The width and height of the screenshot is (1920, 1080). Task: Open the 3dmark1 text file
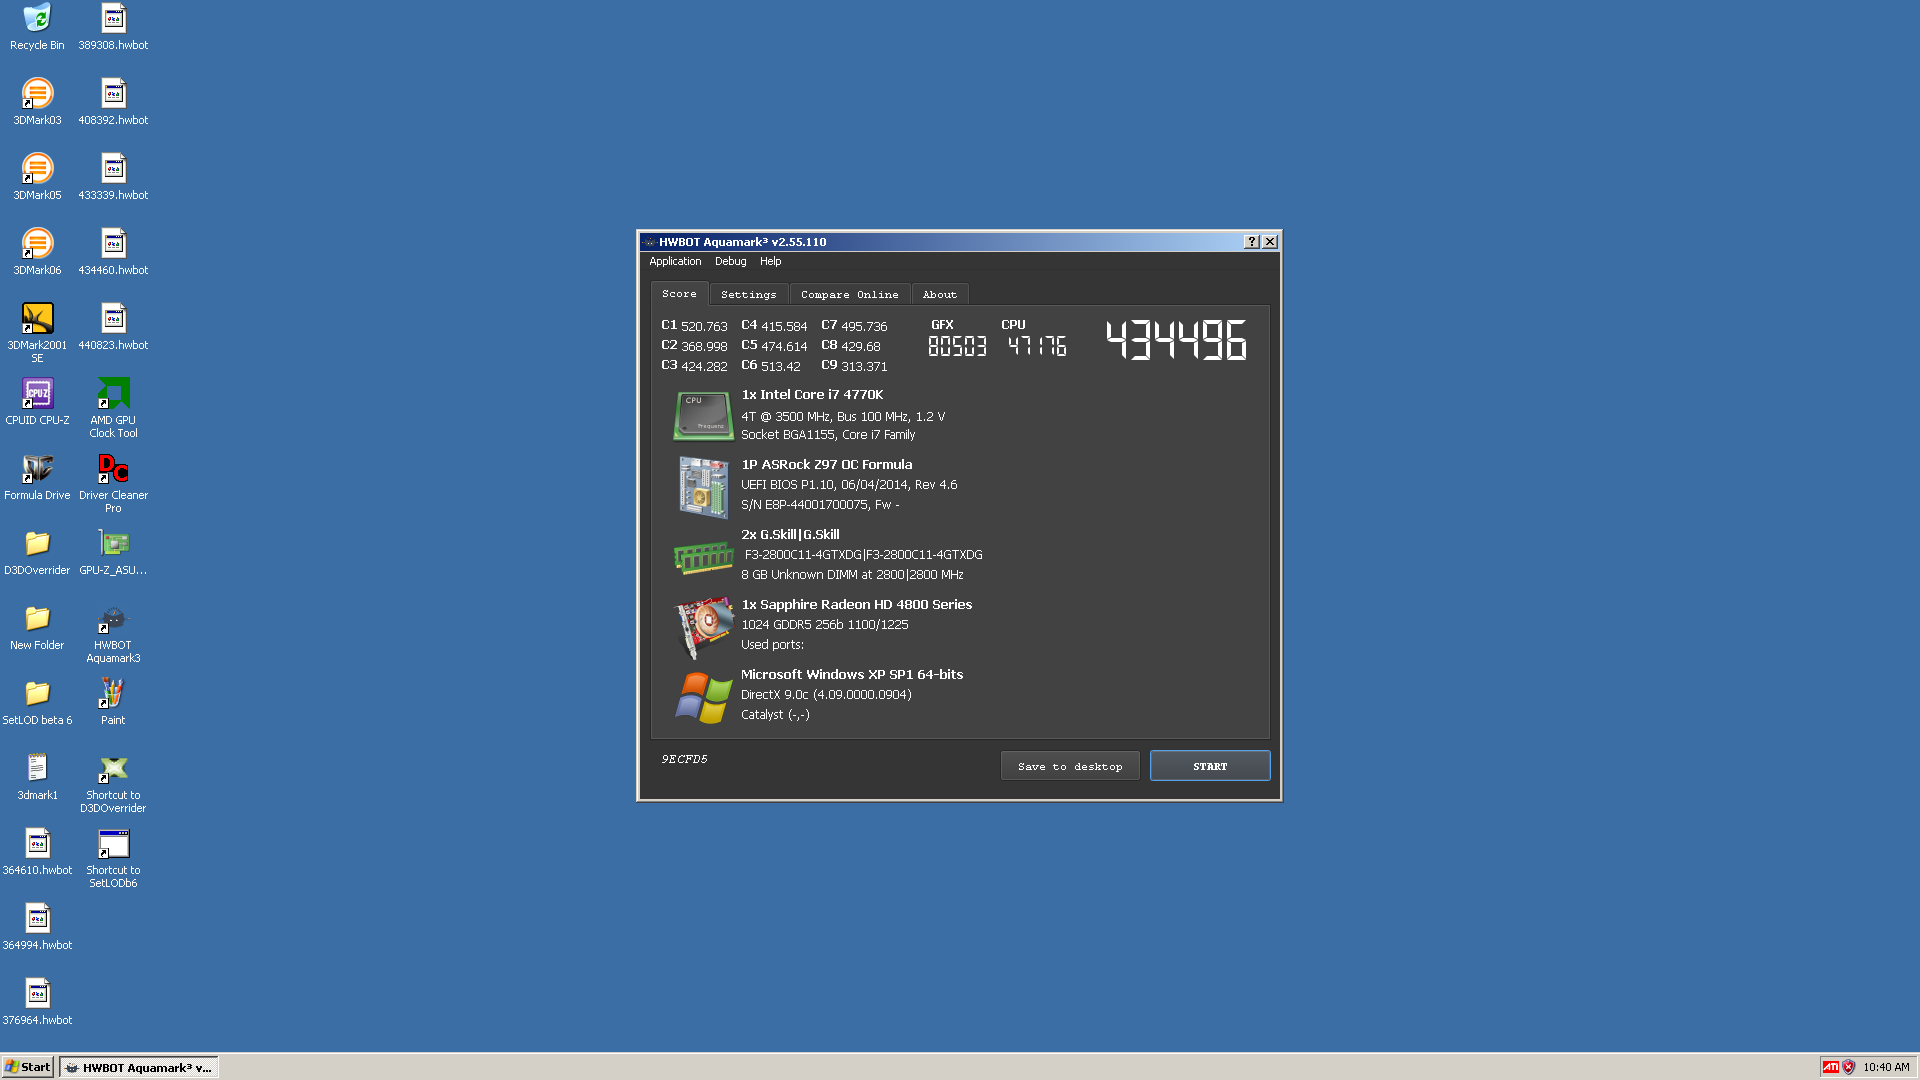coord(37,777)
